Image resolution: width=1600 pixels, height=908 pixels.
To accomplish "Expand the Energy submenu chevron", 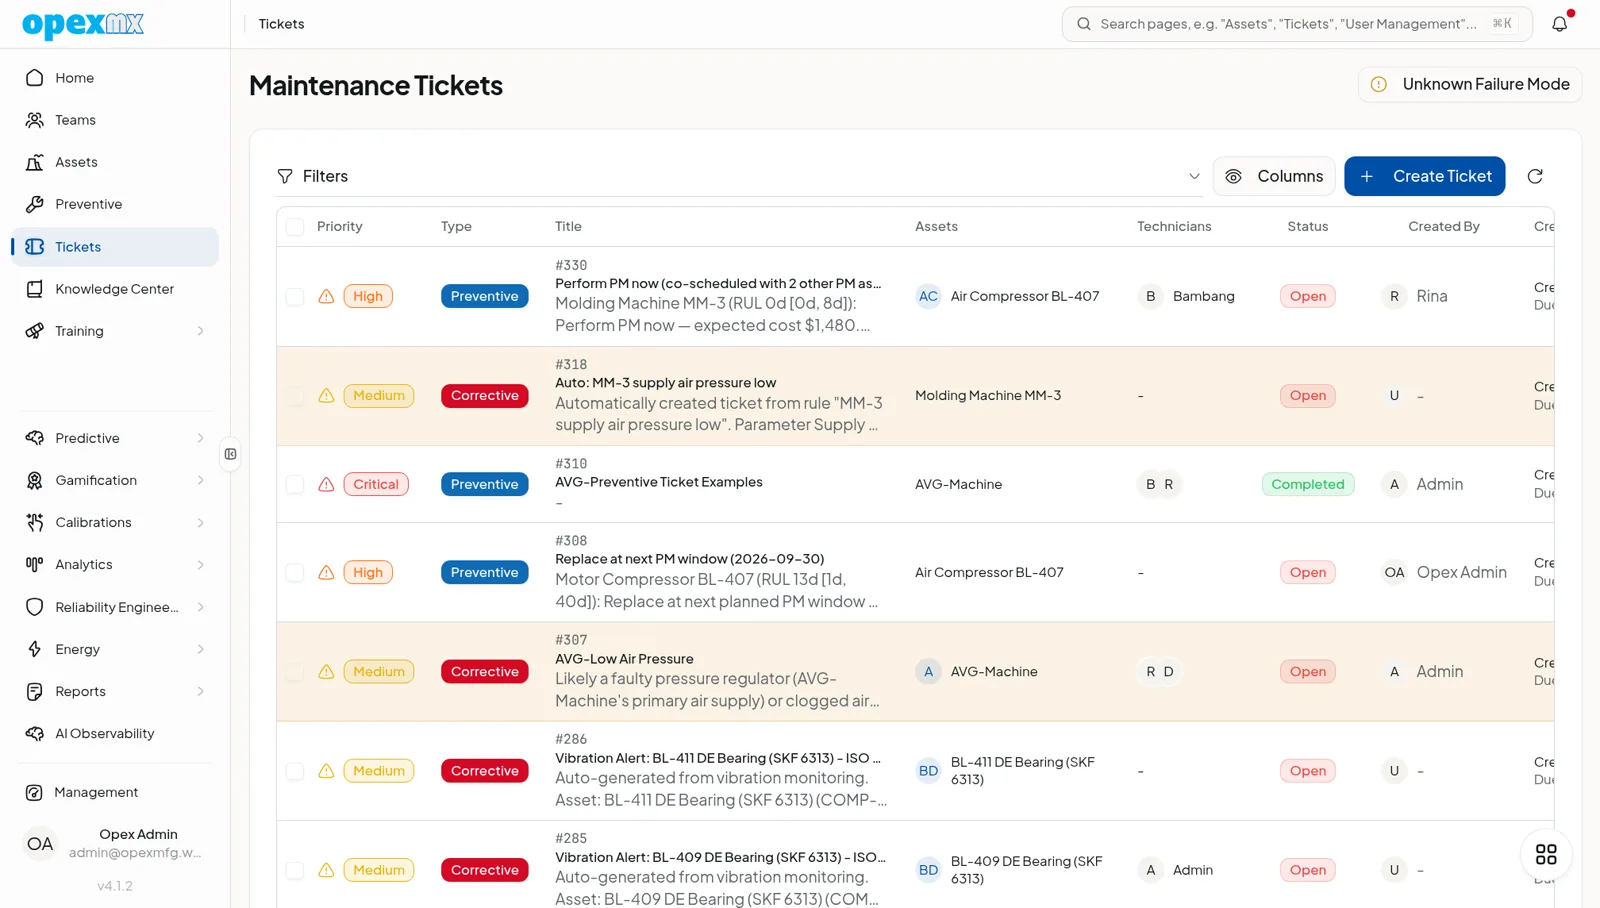I will 200,649.
